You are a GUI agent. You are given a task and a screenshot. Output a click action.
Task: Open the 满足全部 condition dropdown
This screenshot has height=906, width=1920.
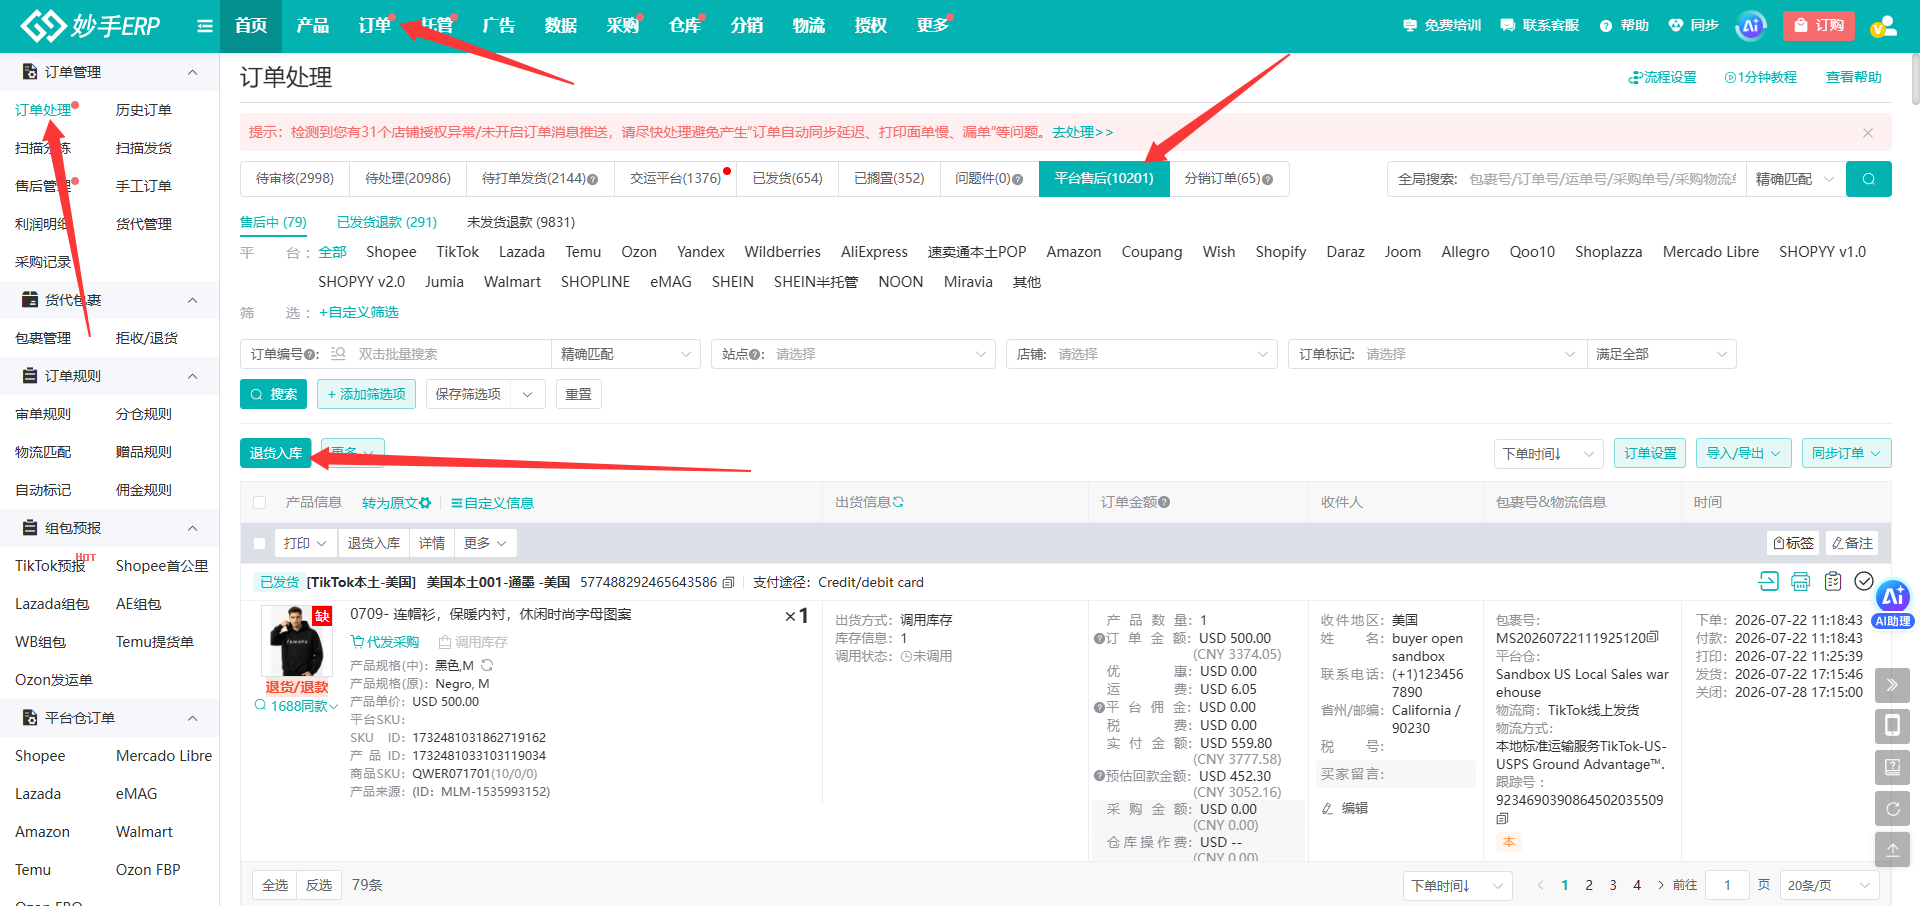tap(1661, 354)
